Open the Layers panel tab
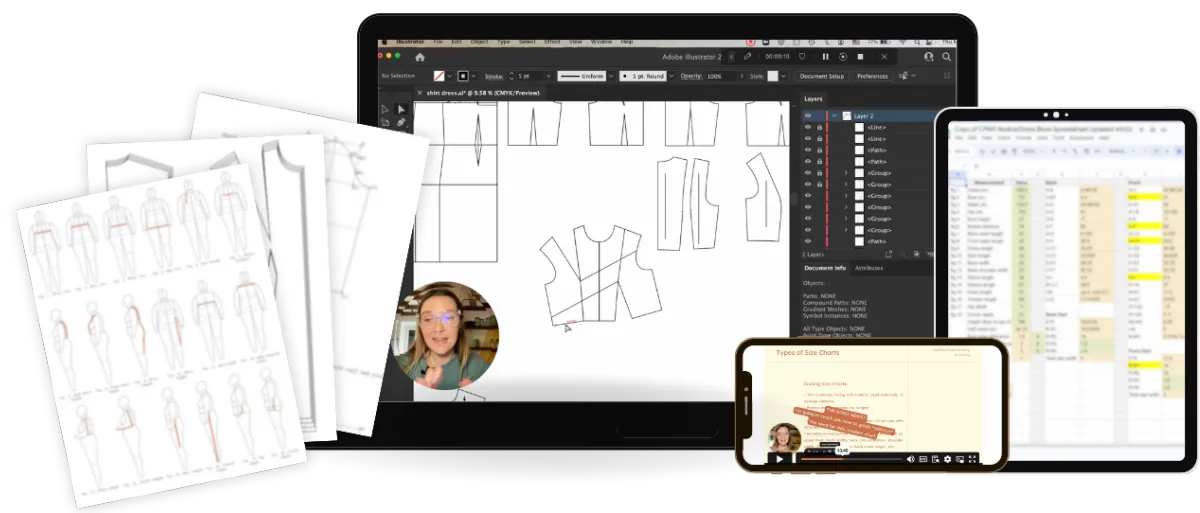 click(x=813, y=99)
